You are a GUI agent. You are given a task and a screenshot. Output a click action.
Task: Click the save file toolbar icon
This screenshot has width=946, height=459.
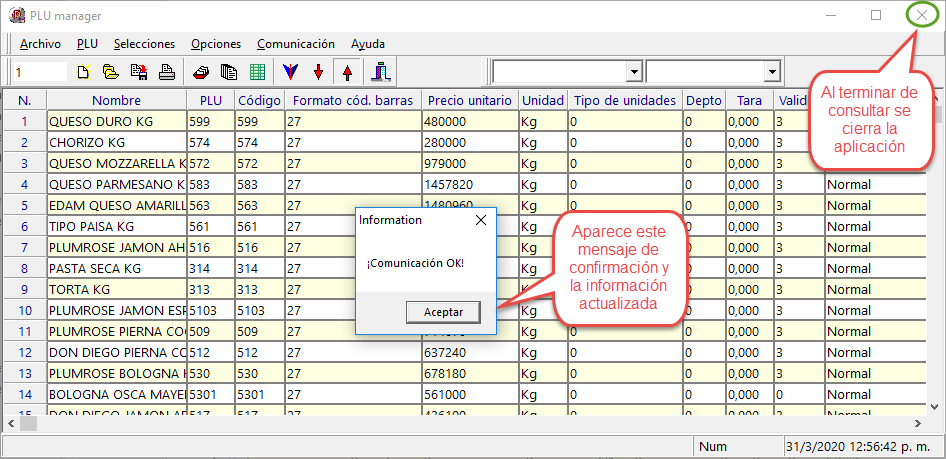[139, 72]
